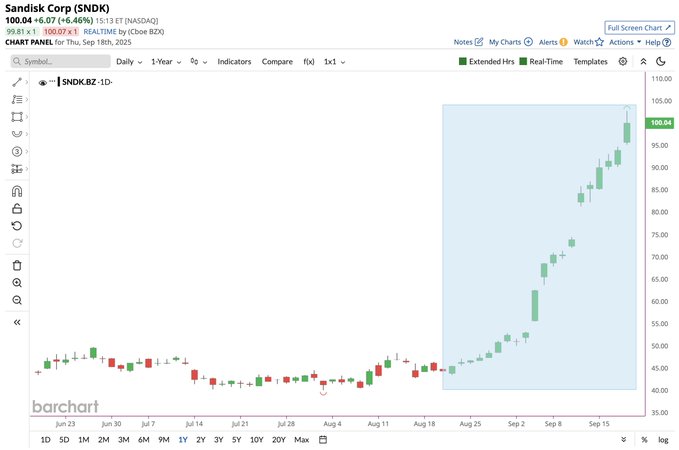Select the 3Y range tab
The width and height of the screenshot is (679, 450).
(219, 440)
